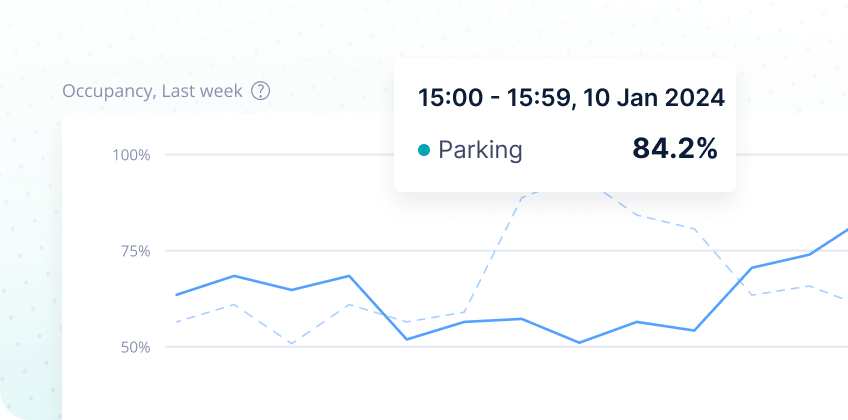Screen dimensions: 848x420
Task: Click the 50% axis label
Action: [134, 347]
